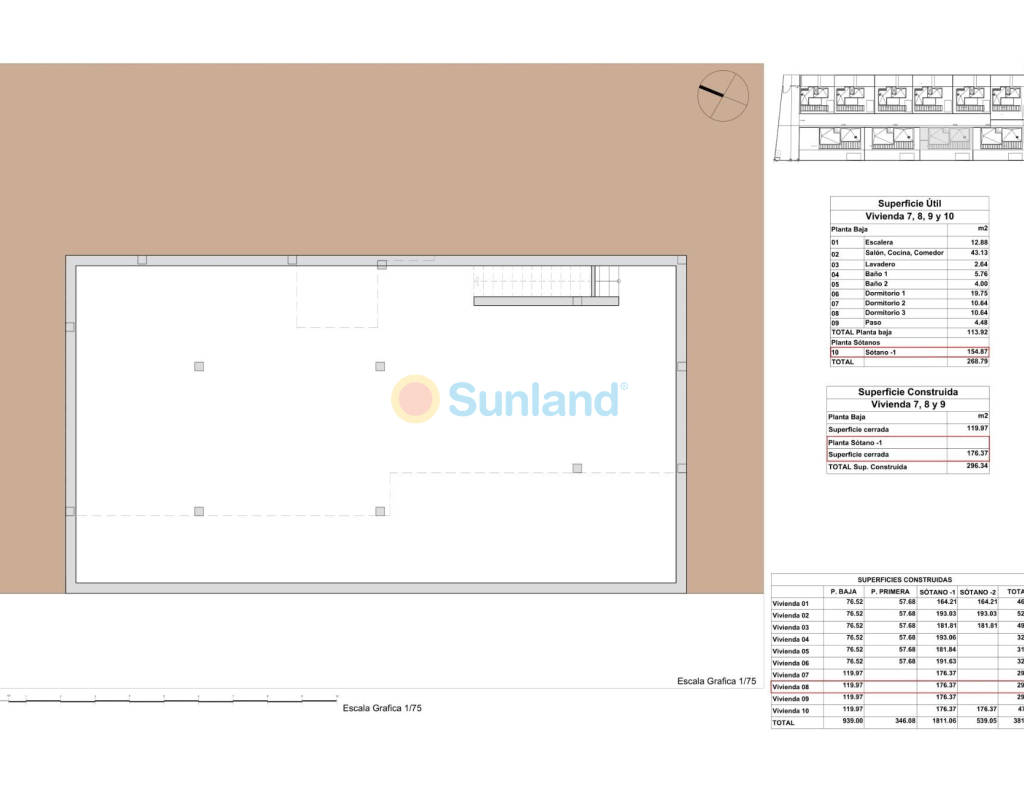1024x800 pixels.
Task: Select the Superficie Útil table heading
Action: coord(909,203)
